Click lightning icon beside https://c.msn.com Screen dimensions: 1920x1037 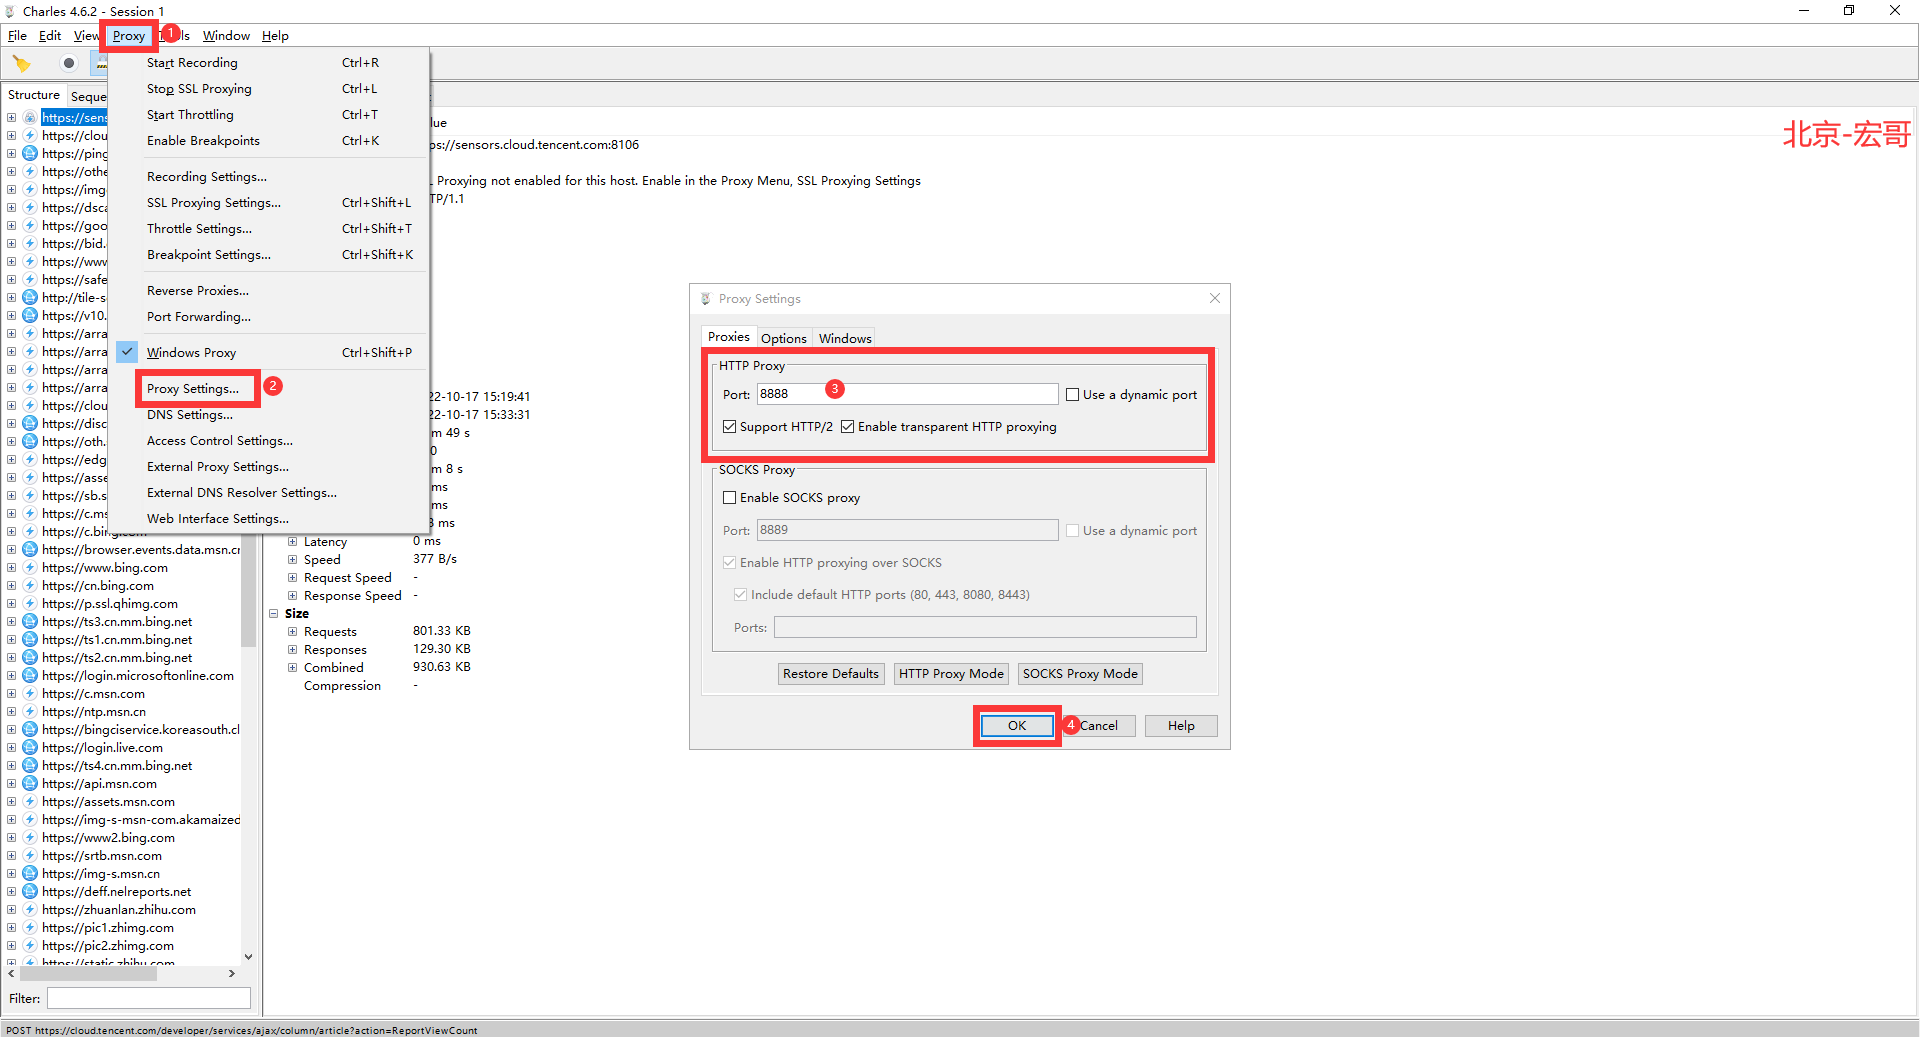pos(30,694)
